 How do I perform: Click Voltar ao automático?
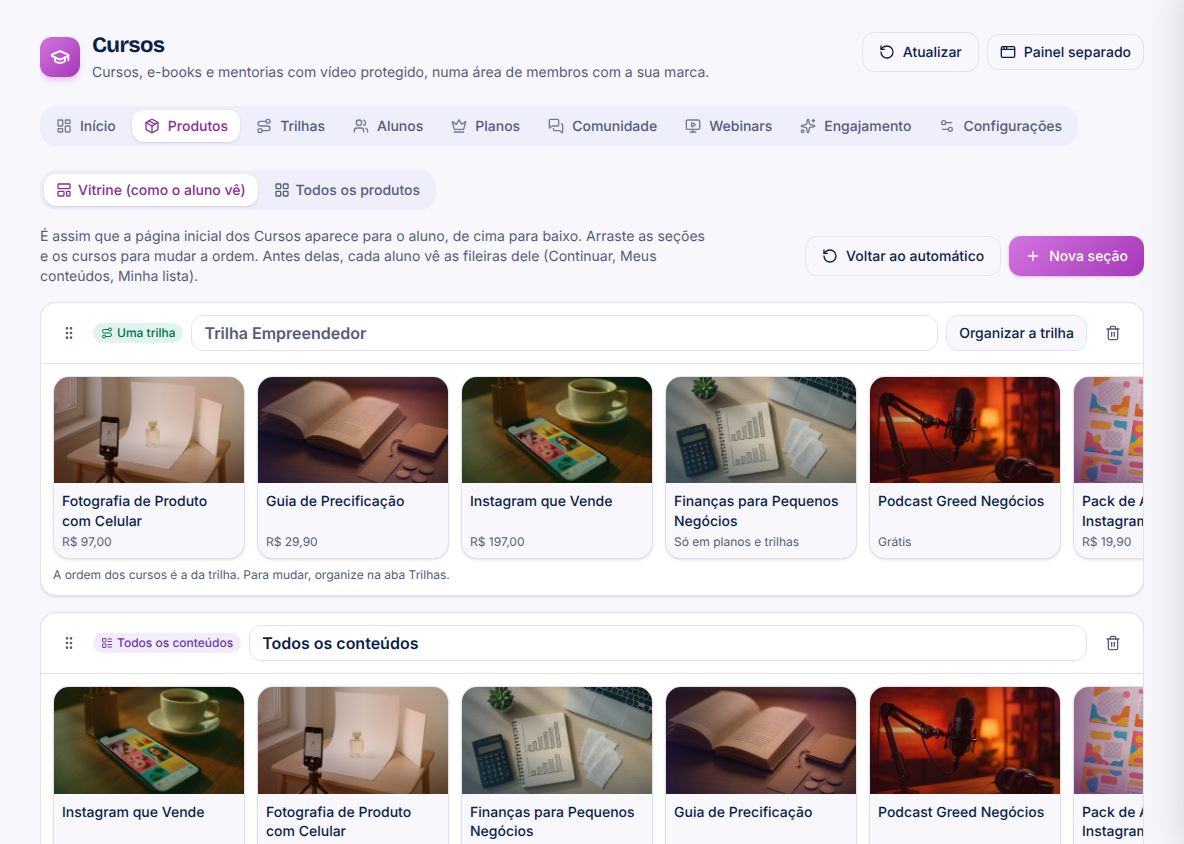903,256
